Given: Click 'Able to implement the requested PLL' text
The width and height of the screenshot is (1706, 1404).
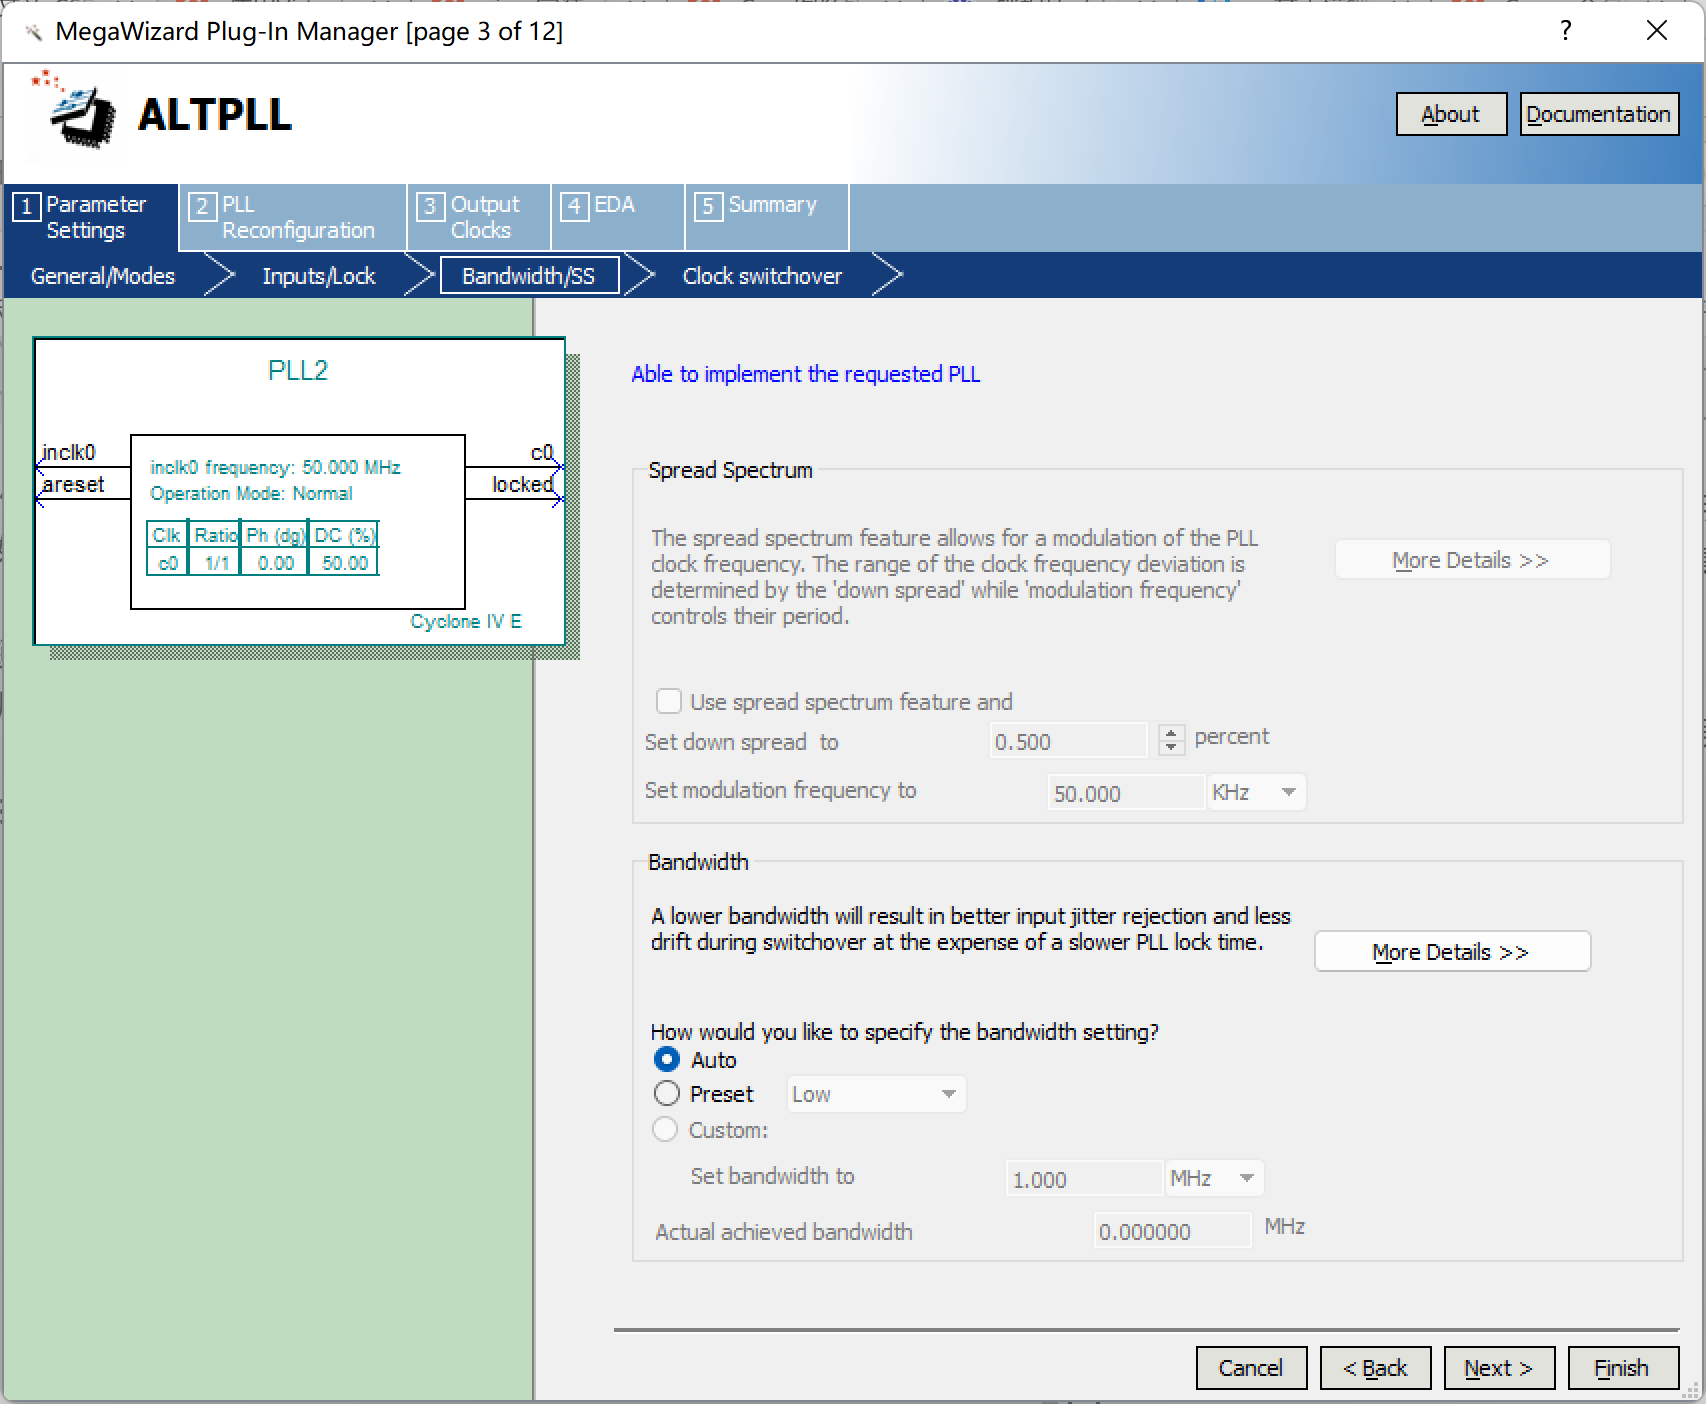Looking at the screenshot, I should (806, 374).
